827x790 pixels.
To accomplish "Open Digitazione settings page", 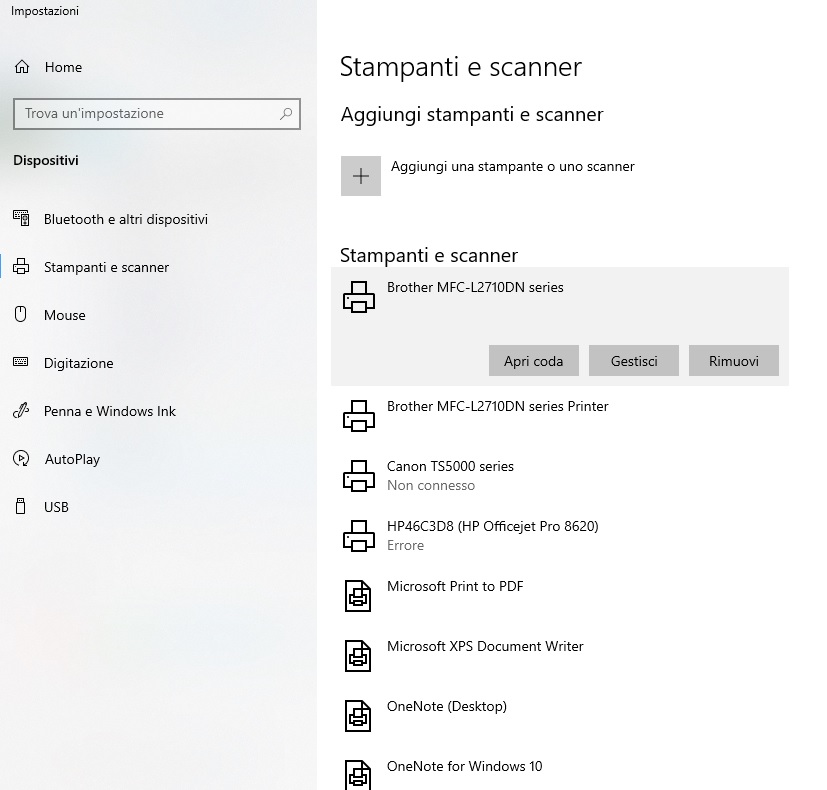I will (158, 363).
